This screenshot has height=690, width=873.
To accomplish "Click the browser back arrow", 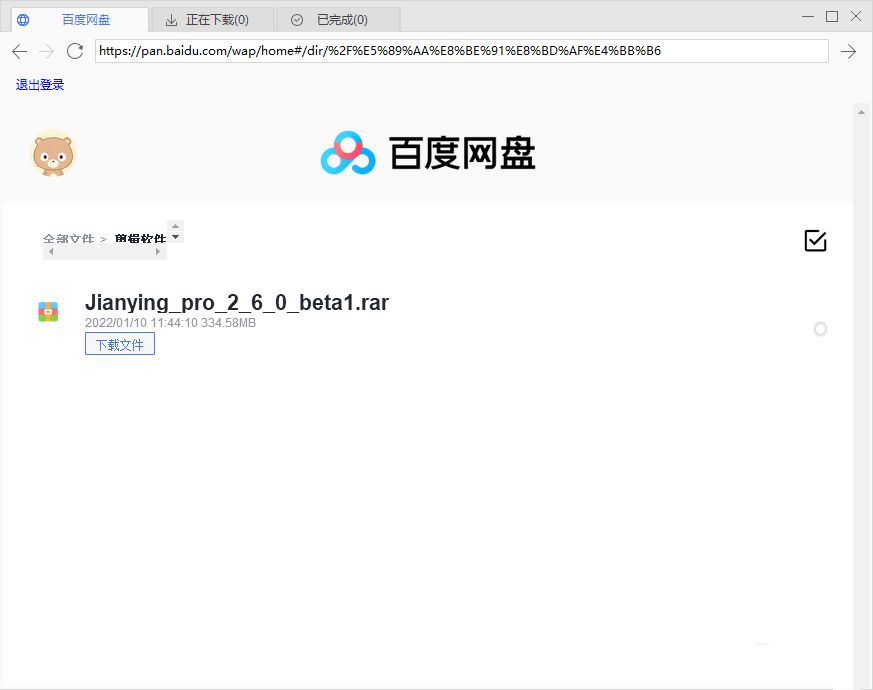I will coord(19,52).
